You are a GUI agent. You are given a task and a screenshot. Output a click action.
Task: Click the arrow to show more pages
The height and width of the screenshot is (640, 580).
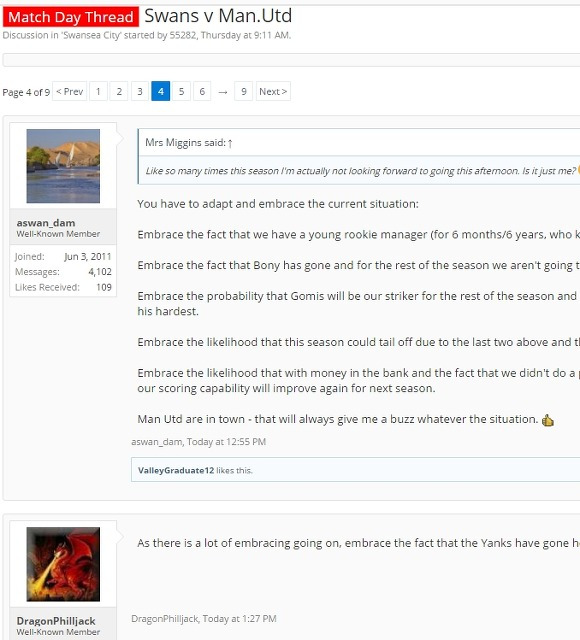coord(222,92)
